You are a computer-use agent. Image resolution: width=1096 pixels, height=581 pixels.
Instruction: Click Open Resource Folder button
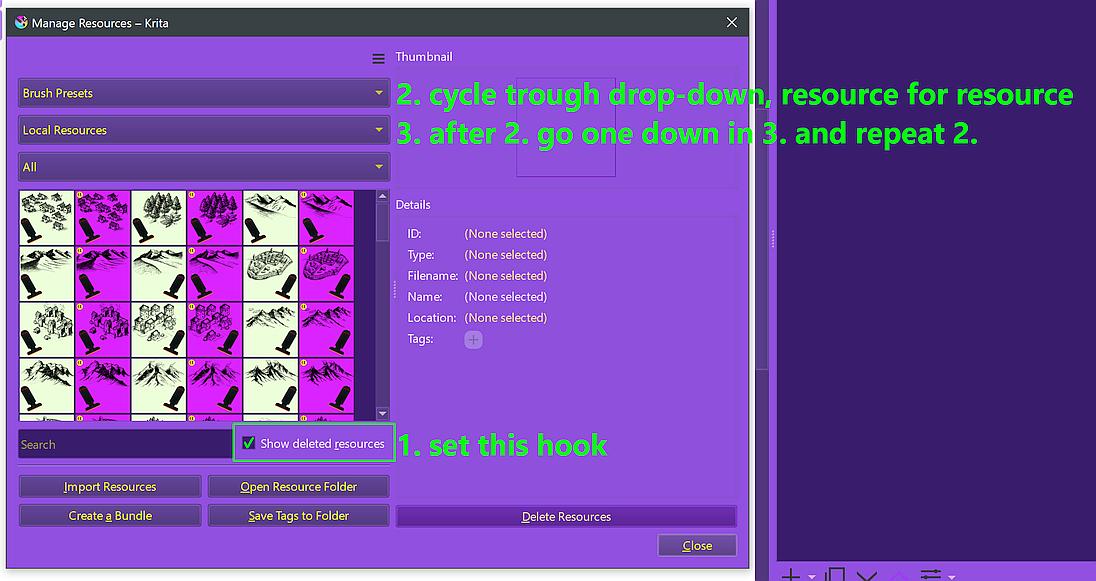(298, 487)
